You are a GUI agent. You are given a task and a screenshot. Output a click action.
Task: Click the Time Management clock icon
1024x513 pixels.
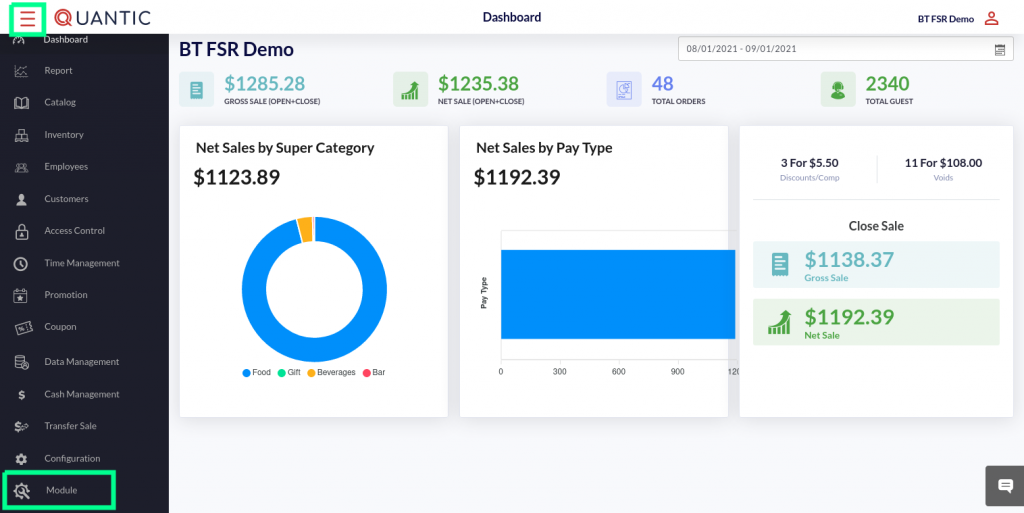click(x=21, y=264)
